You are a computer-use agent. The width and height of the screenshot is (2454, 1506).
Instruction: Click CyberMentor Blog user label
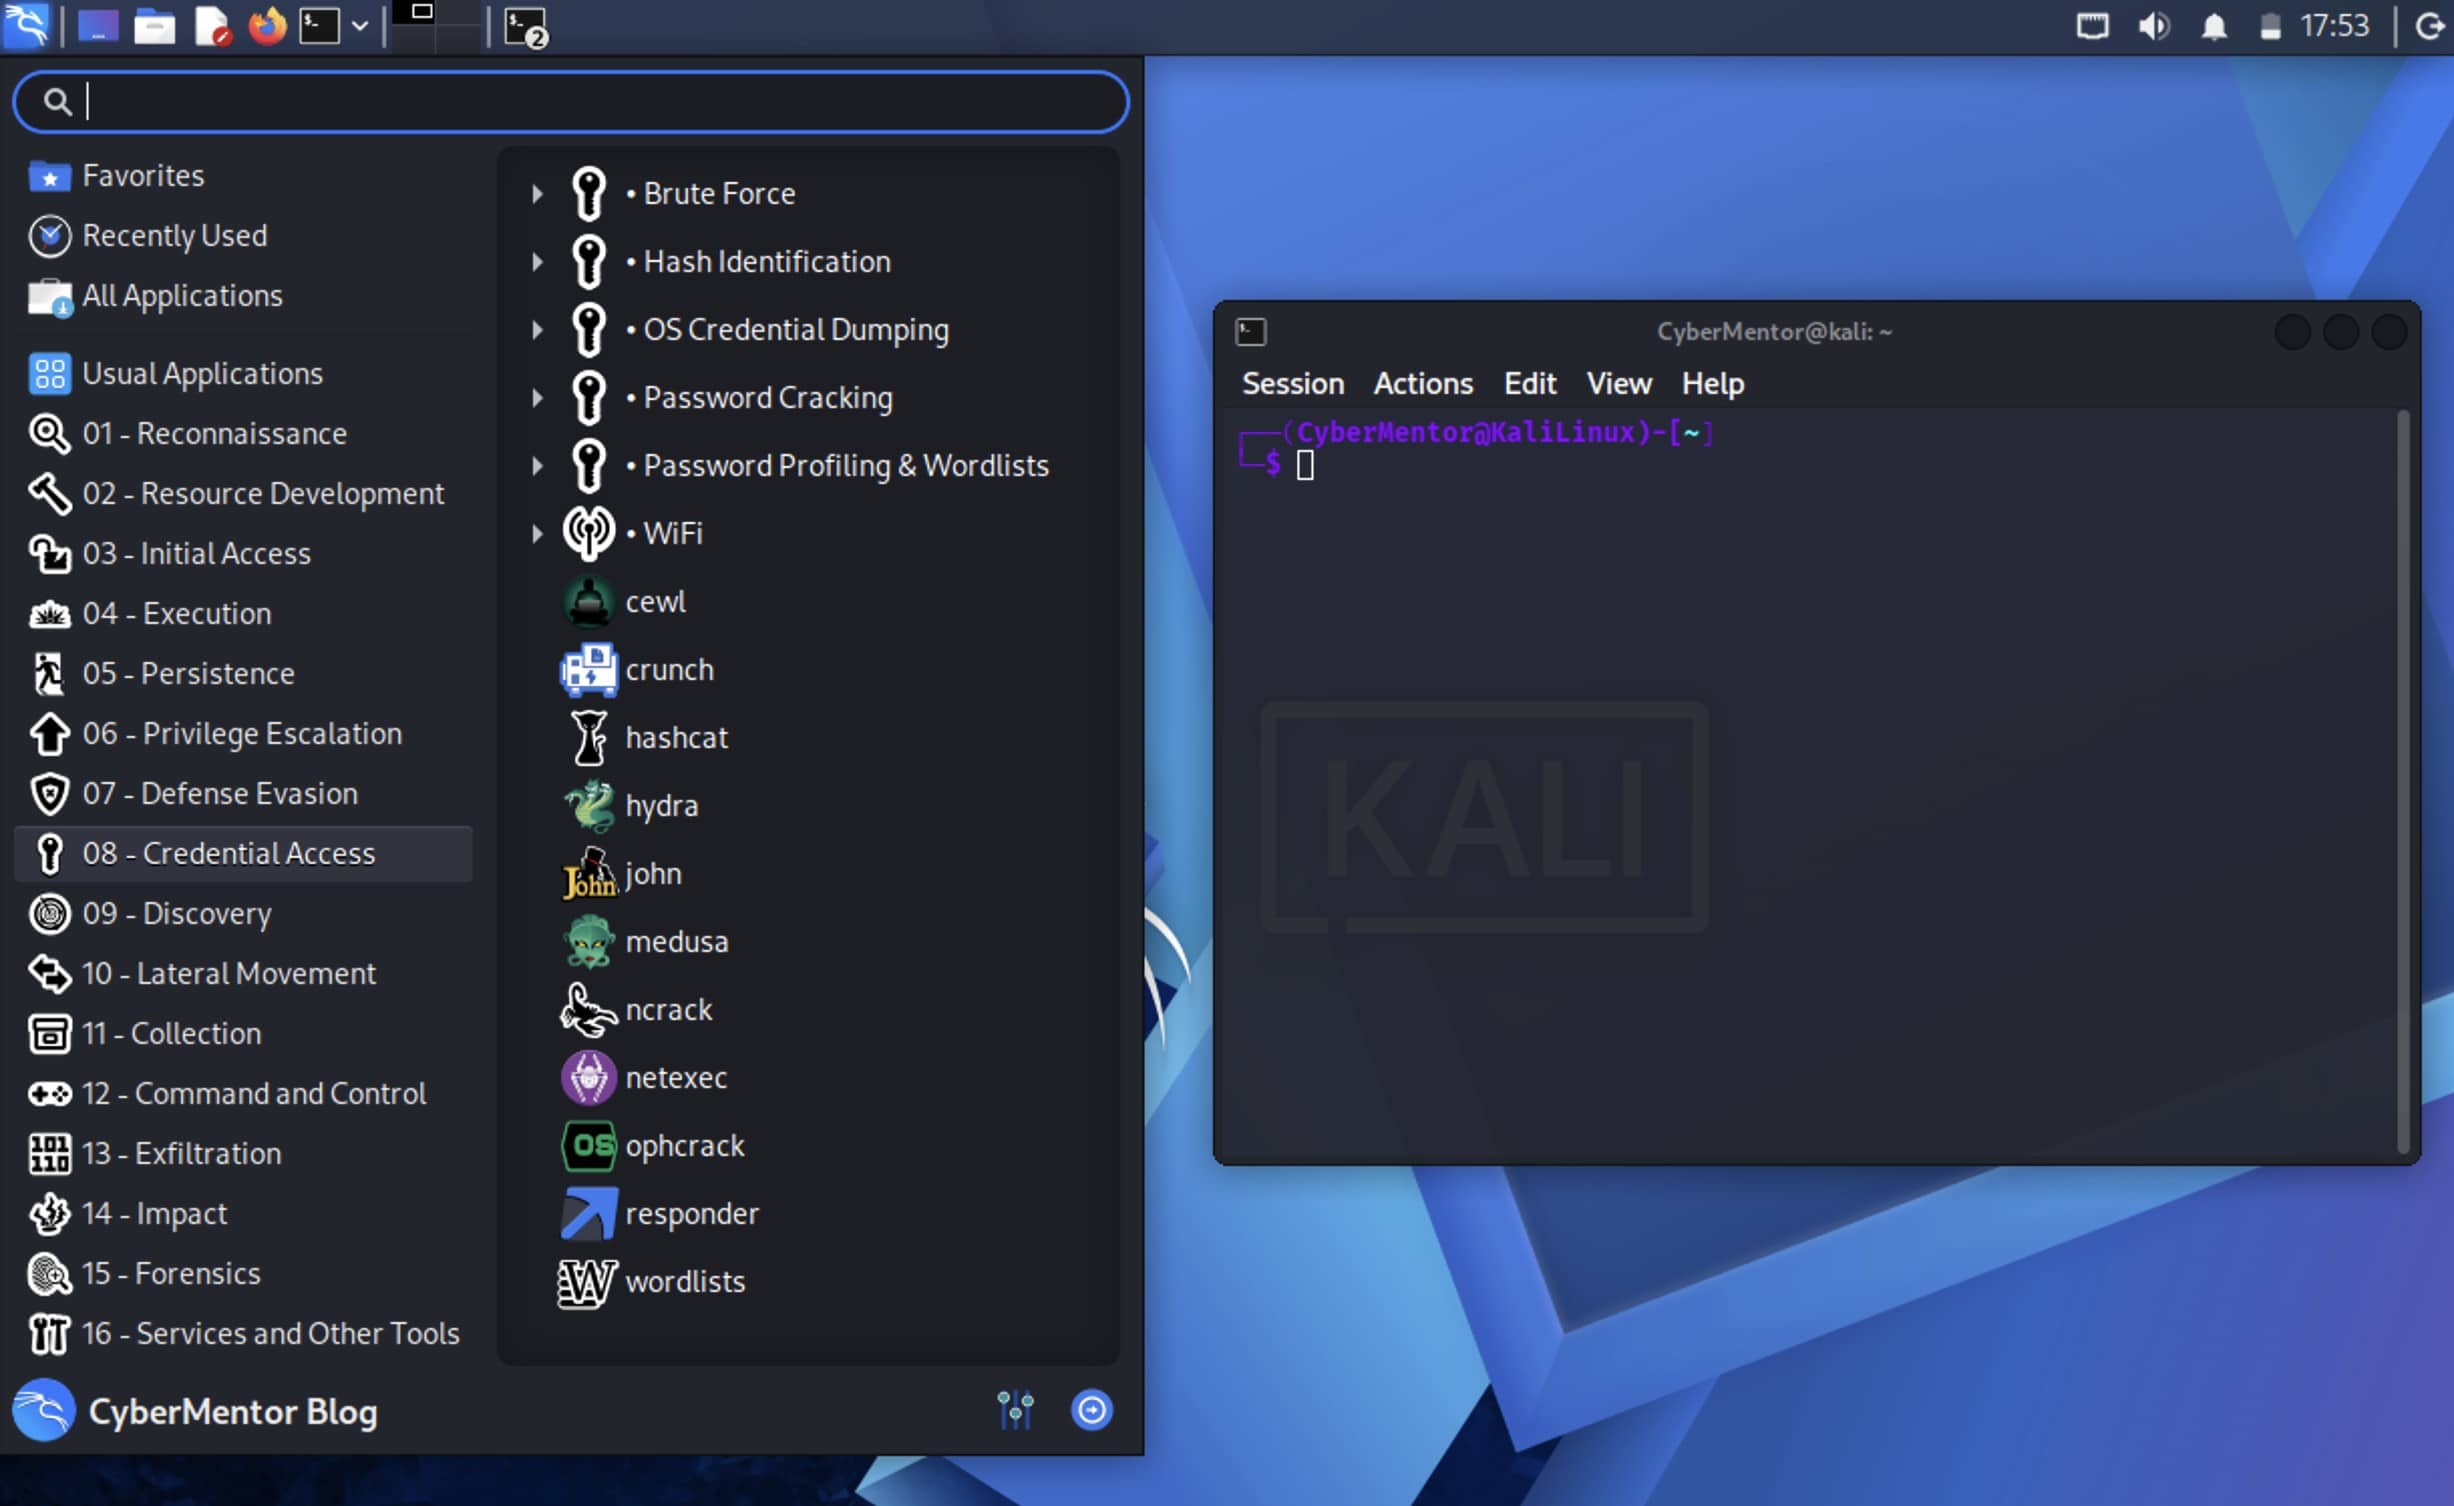click(x=233, y=1412)
